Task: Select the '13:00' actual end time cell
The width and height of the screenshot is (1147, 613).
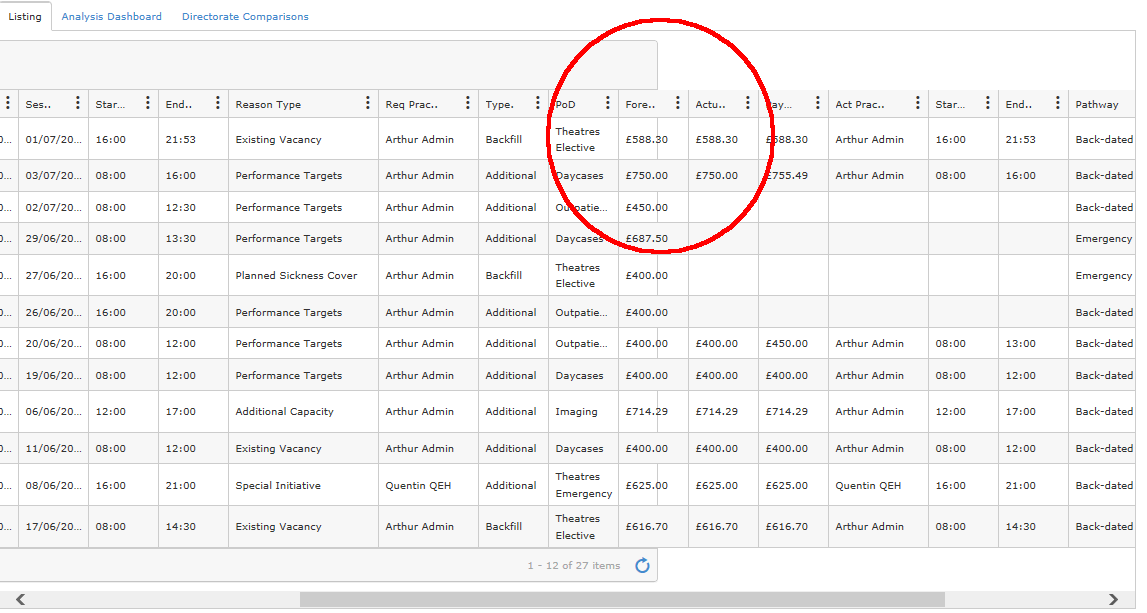Action: (1033, 344)
